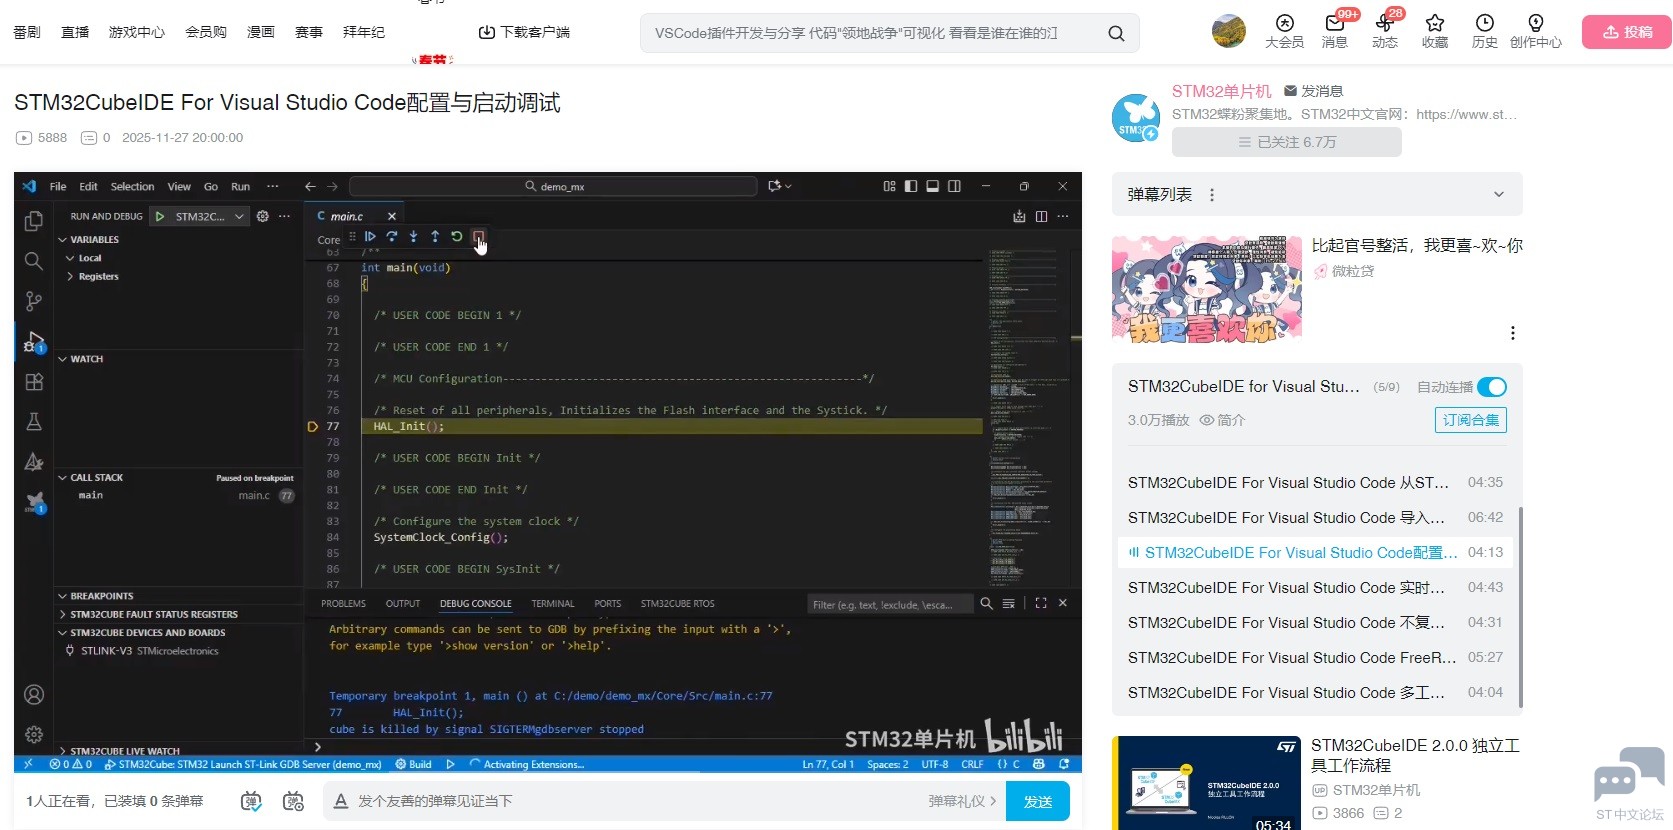This screenshot has width=1673, height=830.
Task: Click the pink 投稿 upload button
Action: pos(1626,32)
